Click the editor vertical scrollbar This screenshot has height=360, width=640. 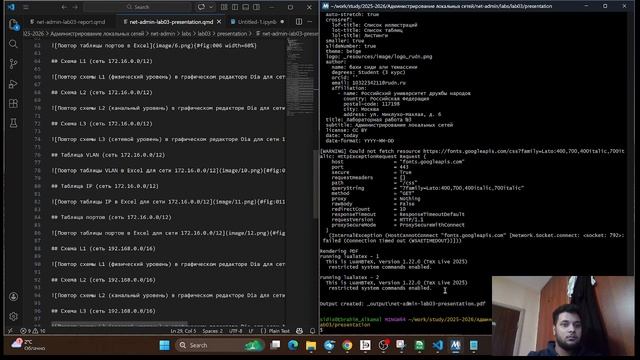[316, 184]
